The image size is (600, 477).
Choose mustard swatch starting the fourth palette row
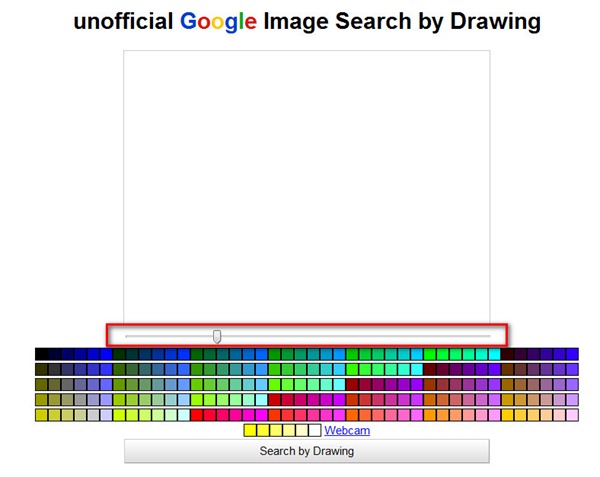pos(41,400)
